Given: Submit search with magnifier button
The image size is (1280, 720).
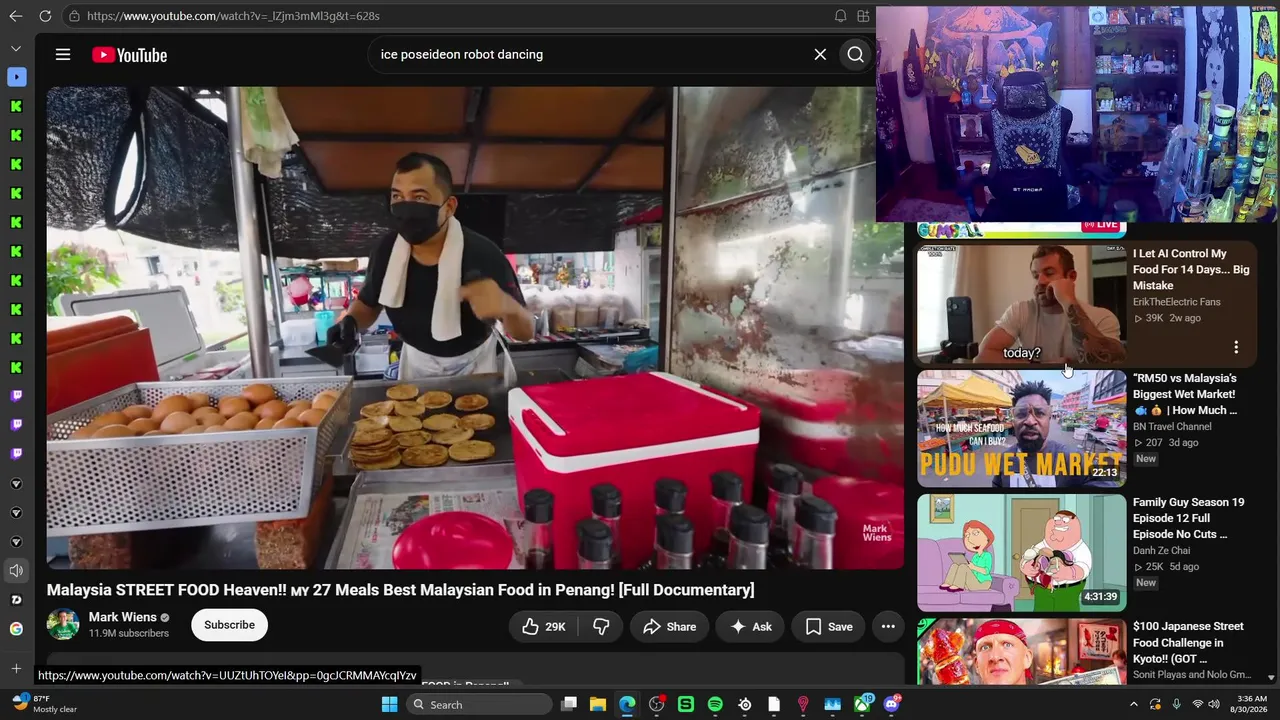Looking at the screenshot, I should [x=856, y=55].
